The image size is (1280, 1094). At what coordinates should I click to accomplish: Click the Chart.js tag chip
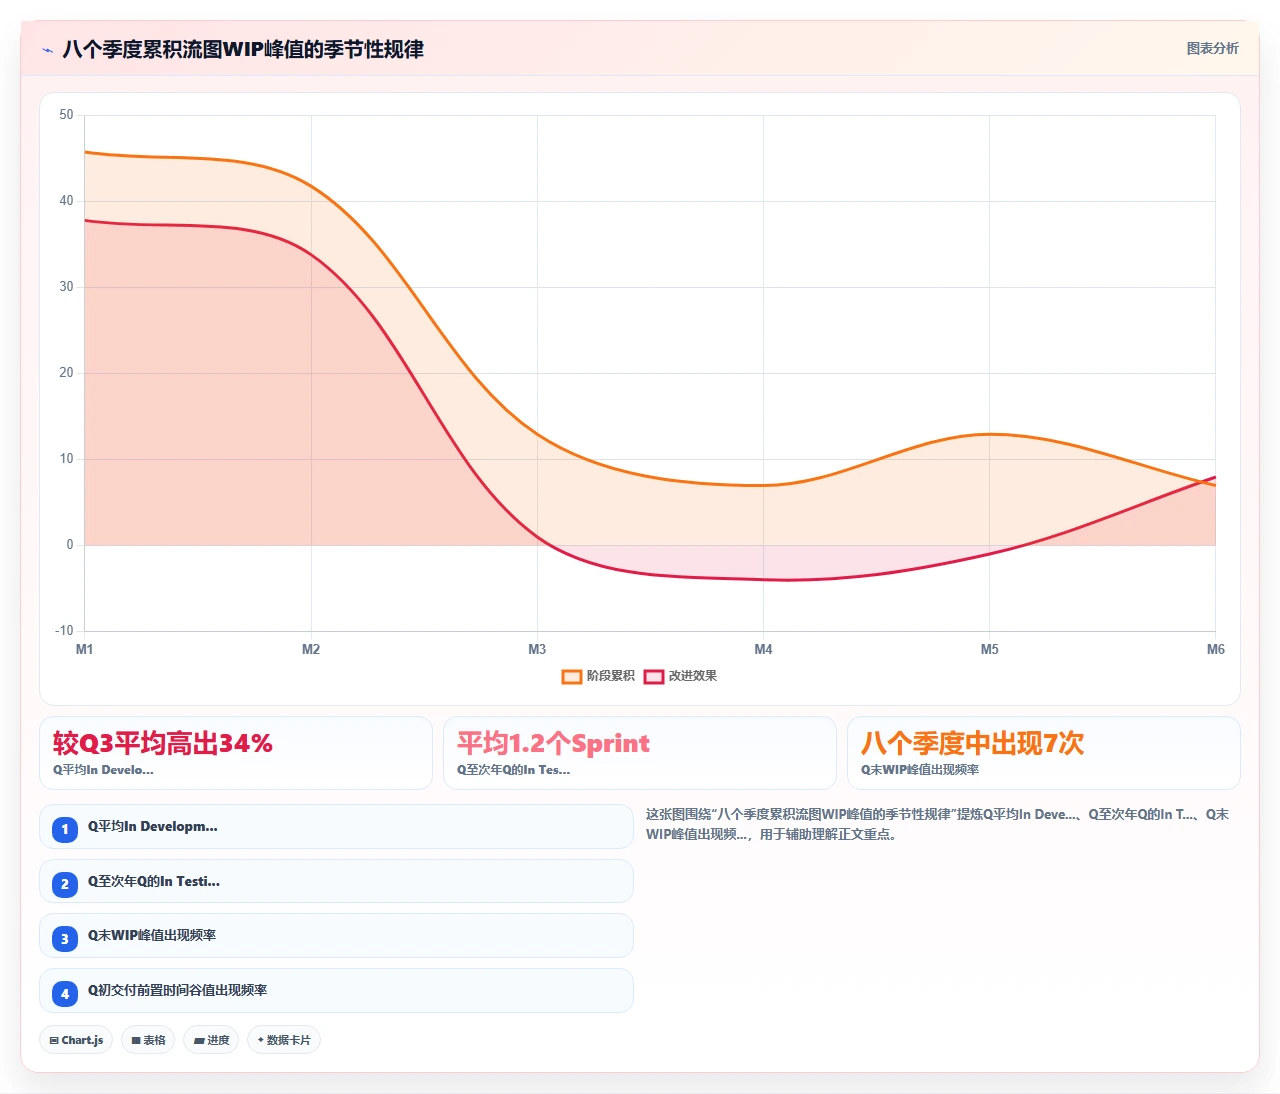[76, 1040]
